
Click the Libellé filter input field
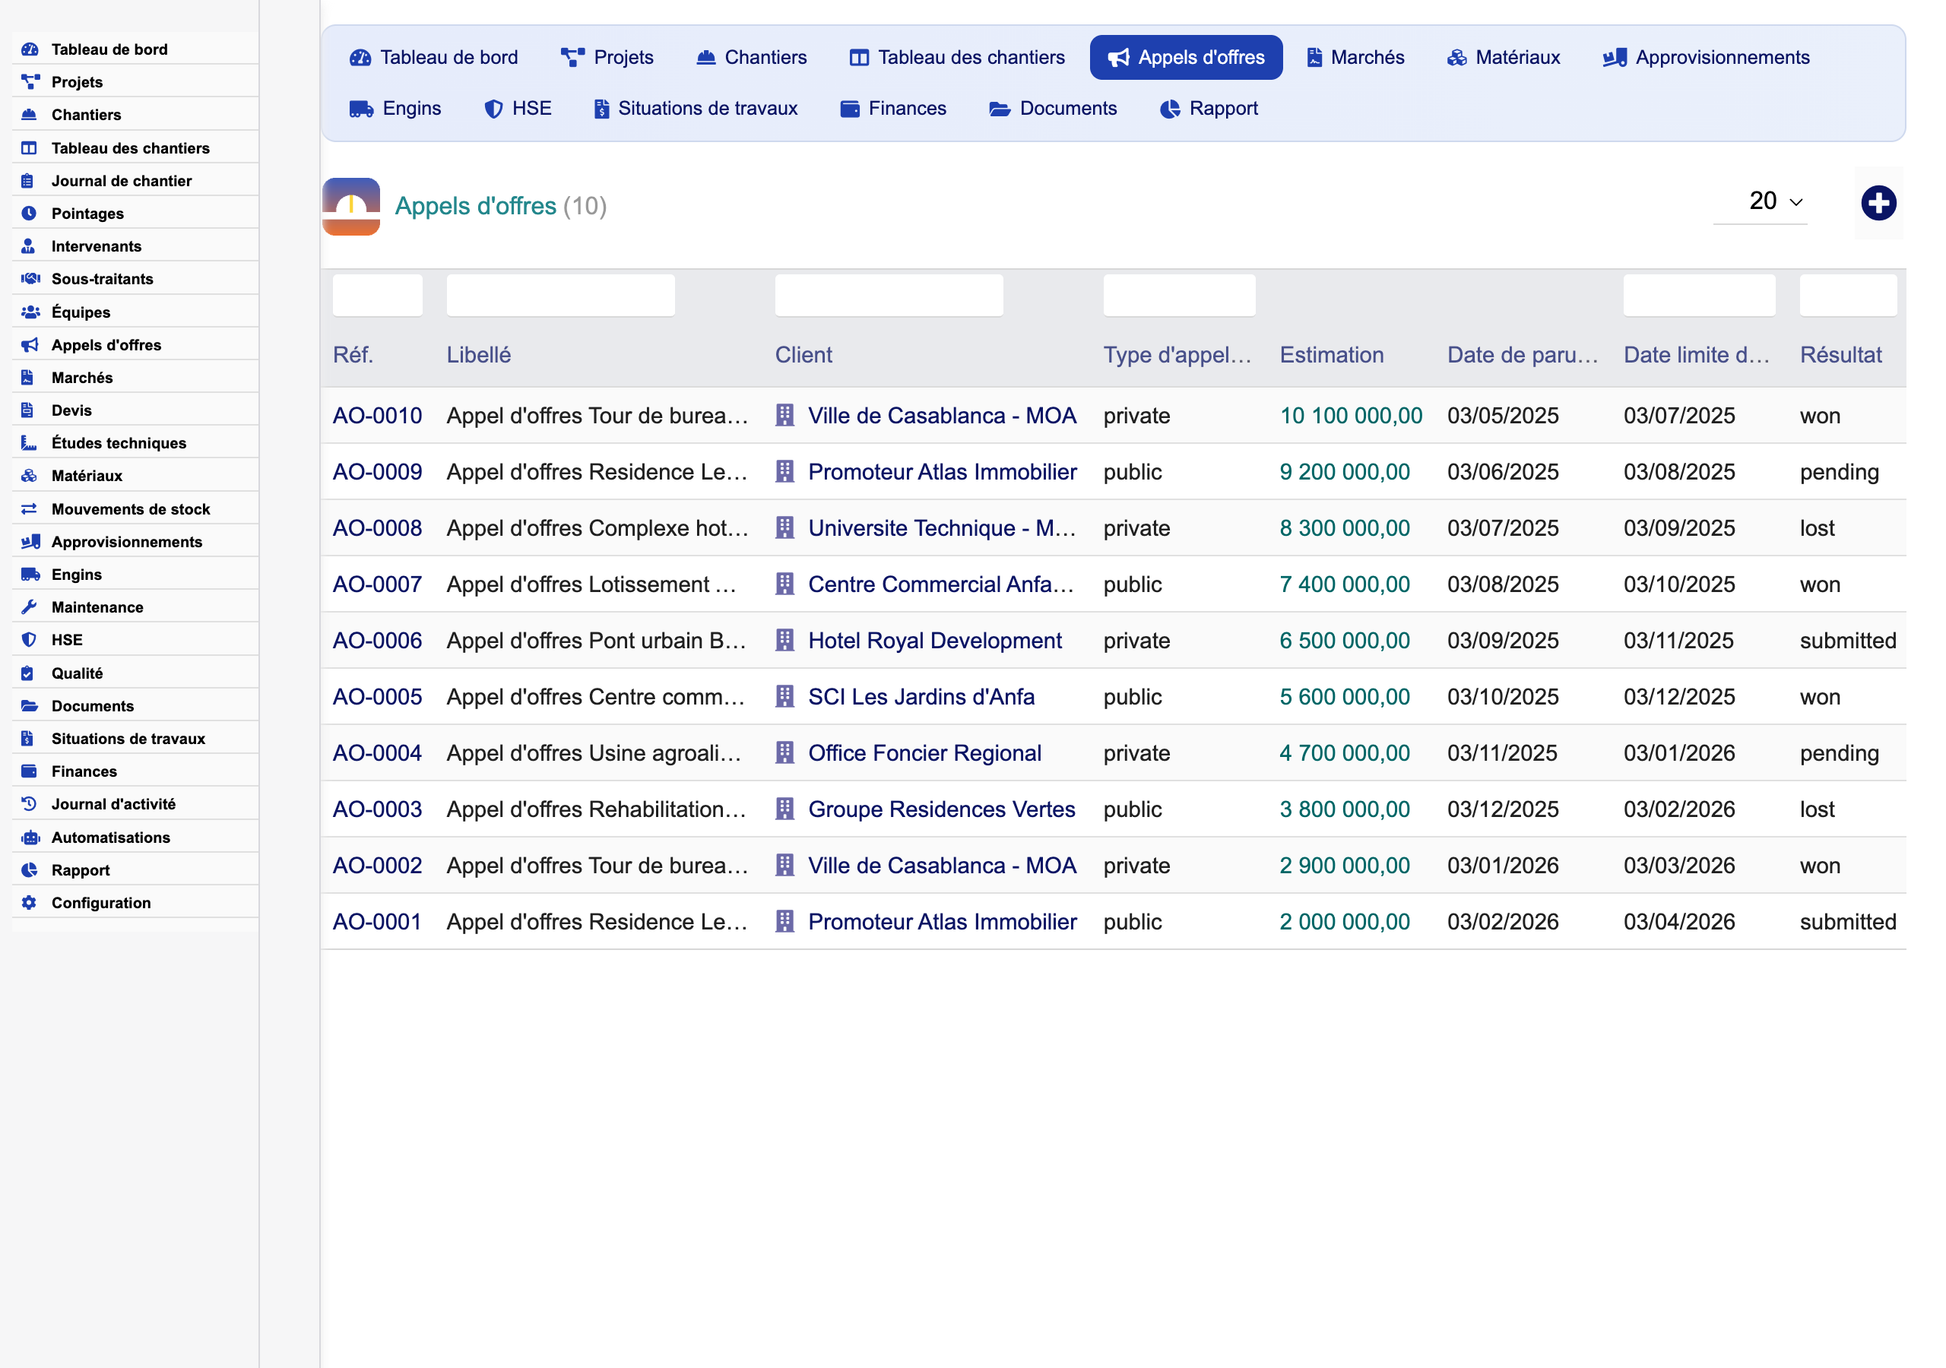click(561, 295)
